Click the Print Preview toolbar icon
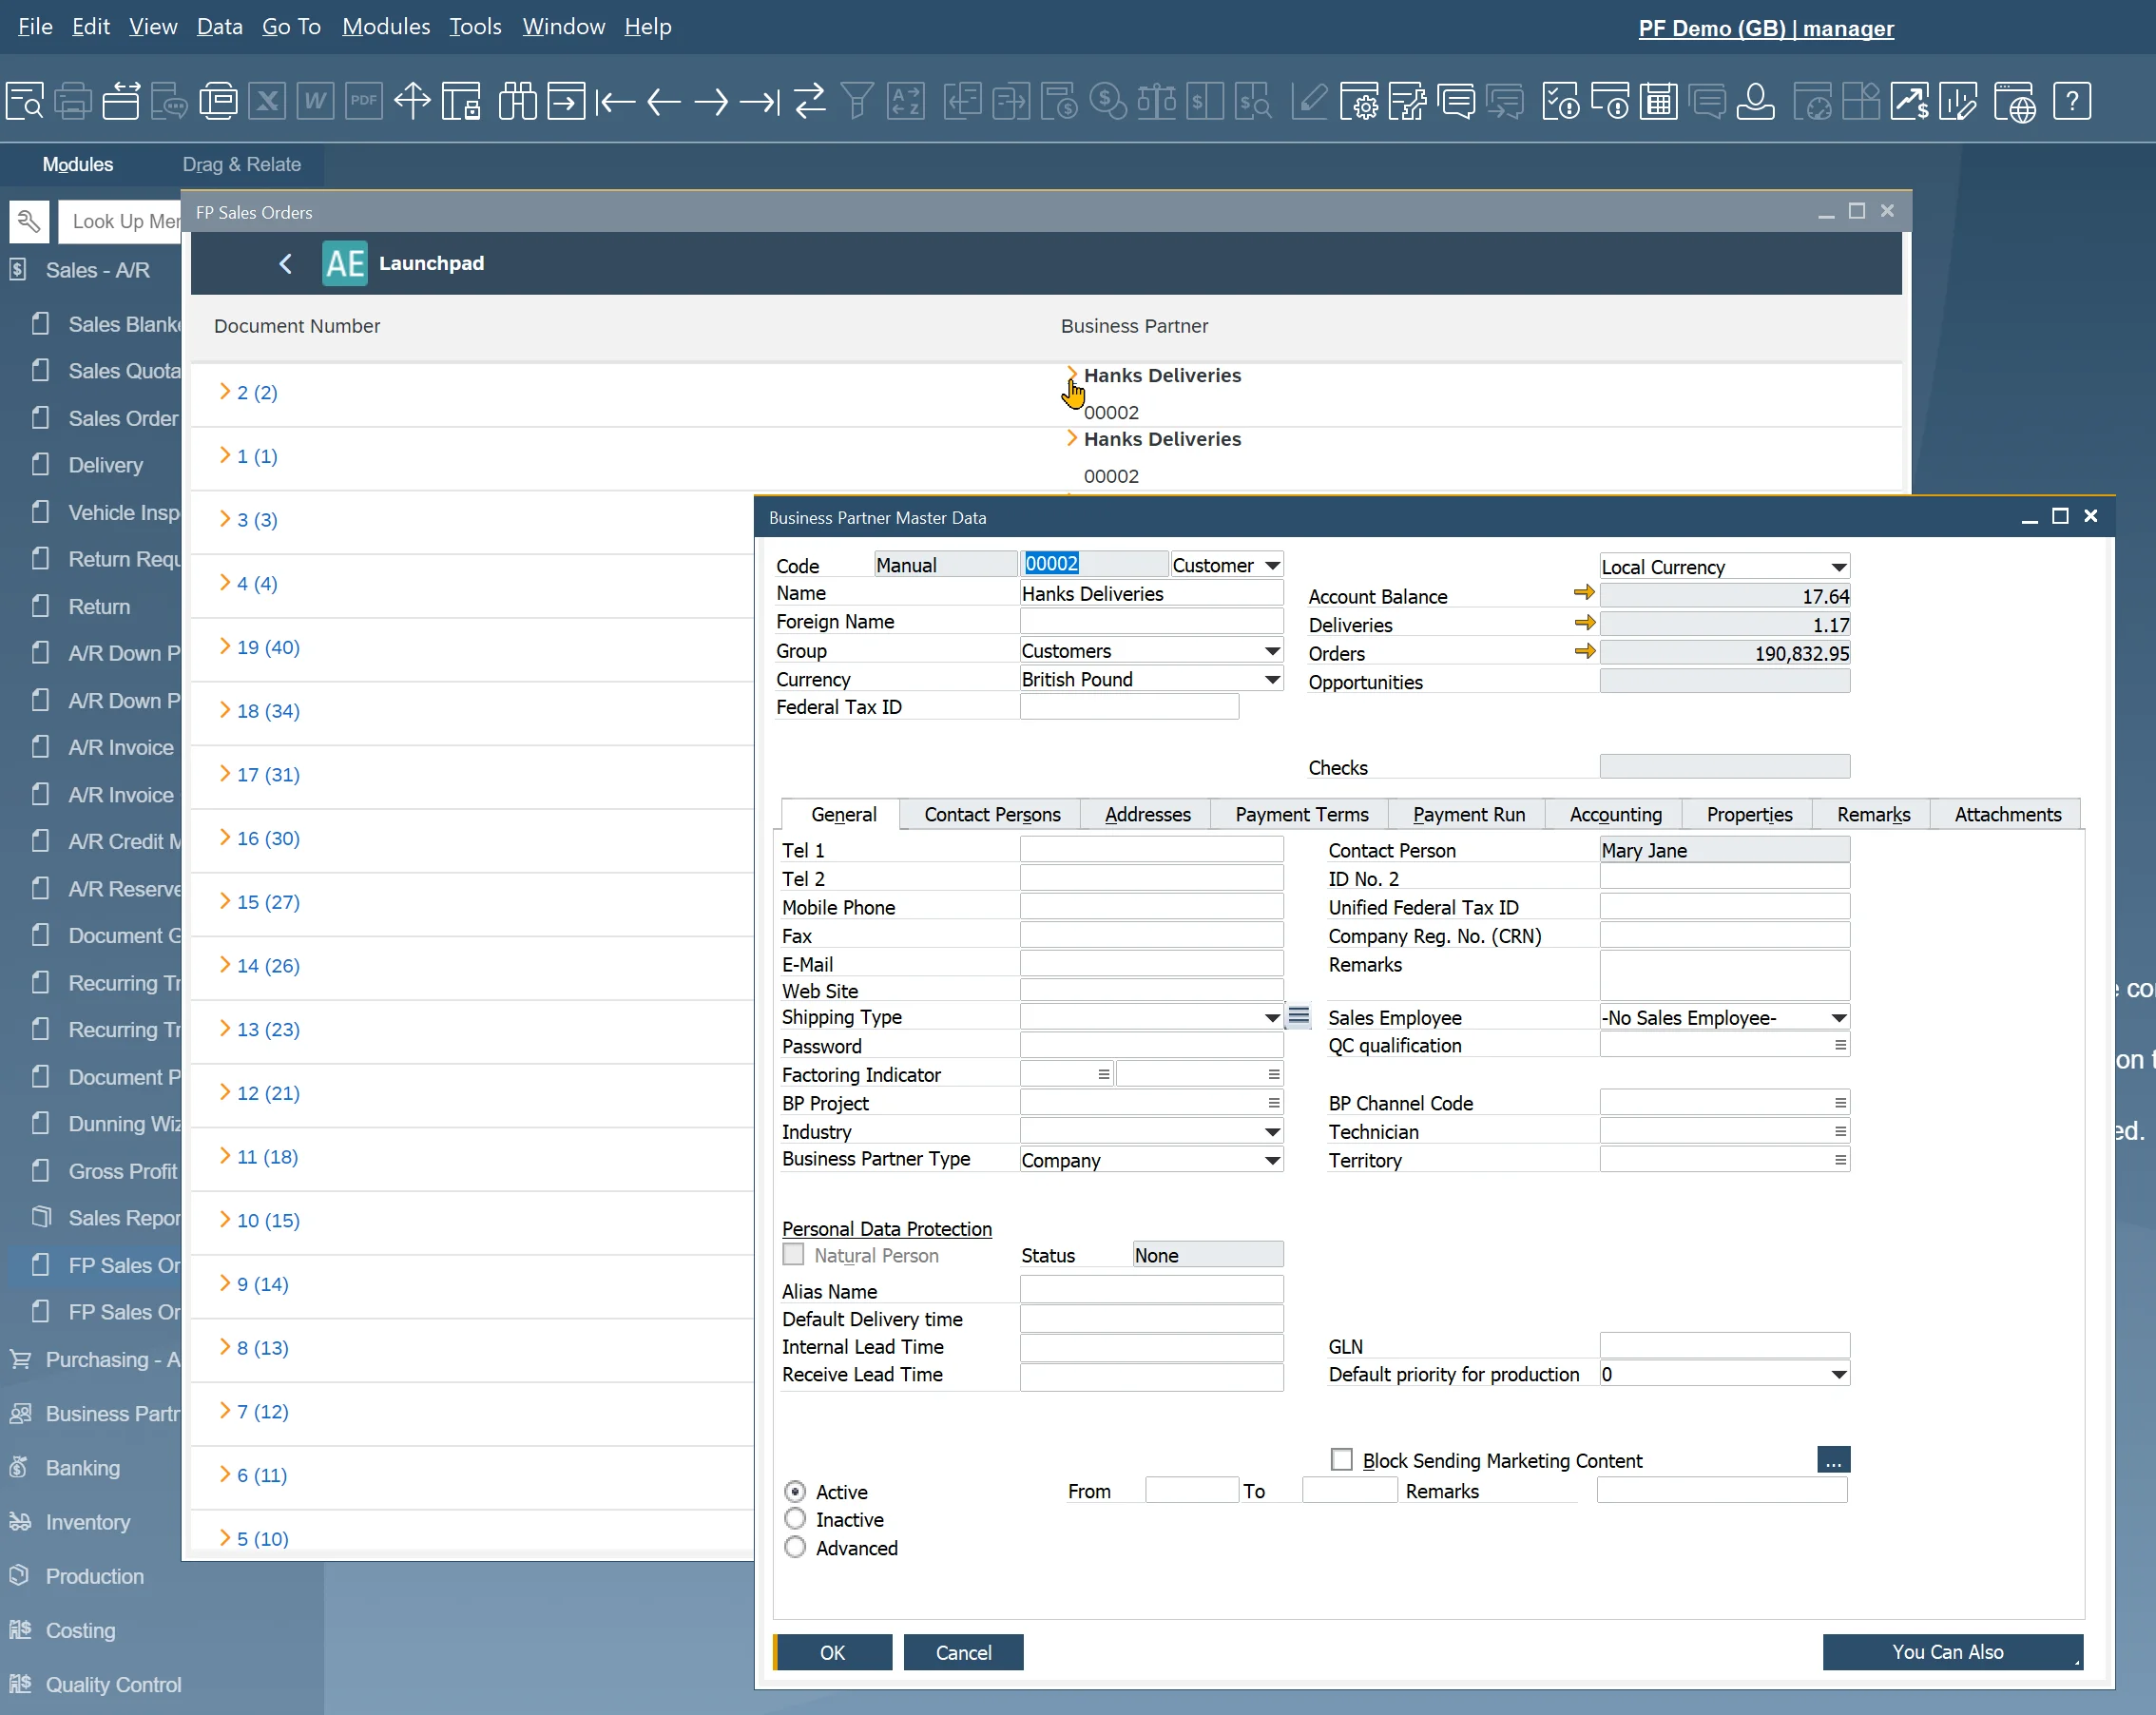This screenshot has height=1715, width=2156. (25, 102)
